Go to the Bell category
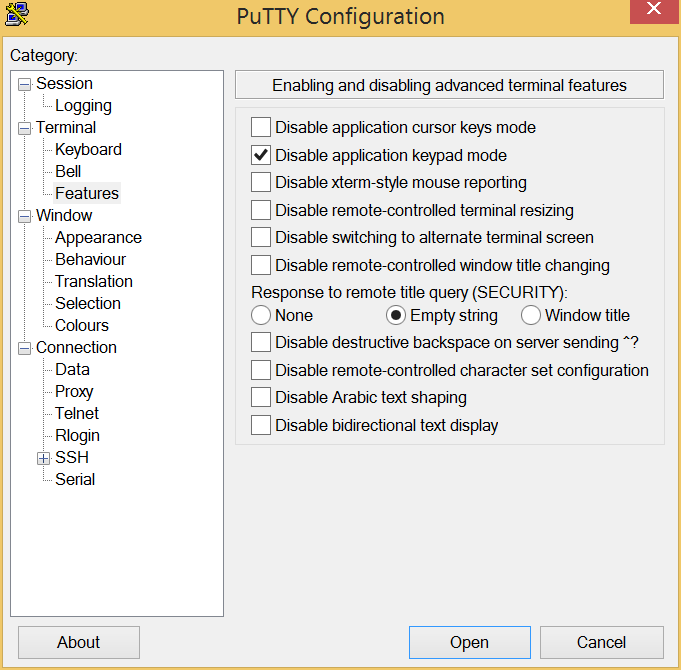 pos(68,172)
